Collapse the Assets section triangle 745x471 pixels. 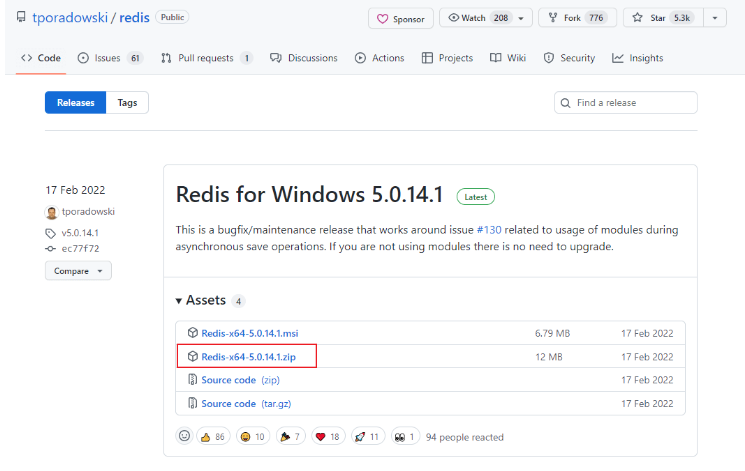(x=179, y=301)
